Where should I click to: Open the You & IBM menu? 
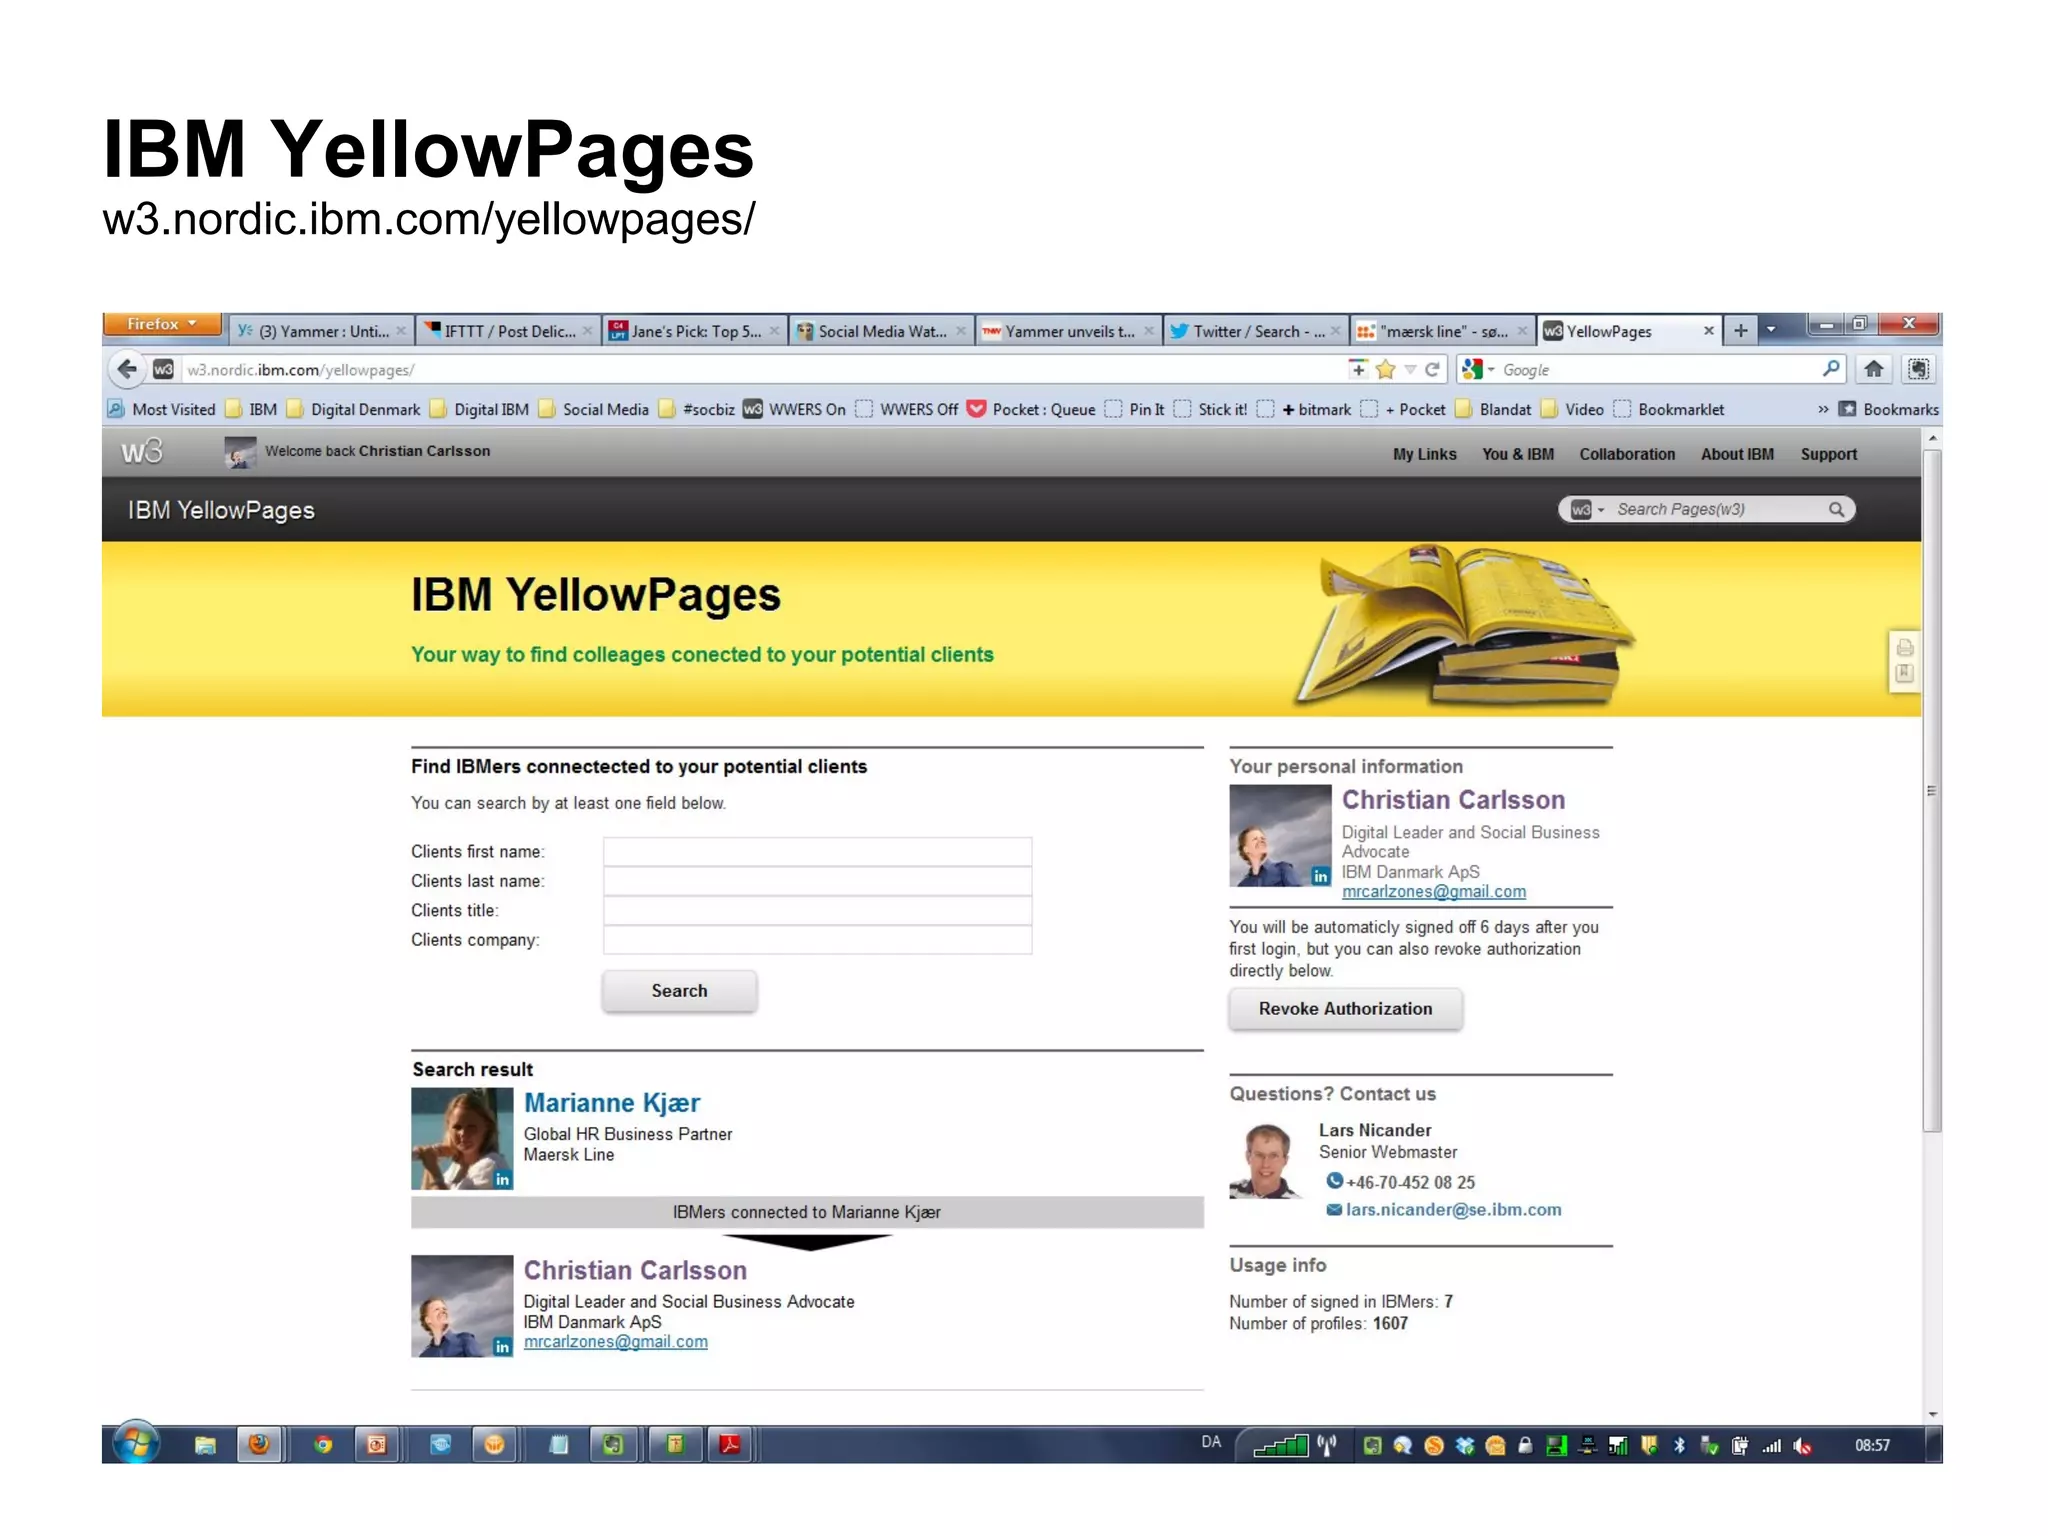click(1518, 454)
